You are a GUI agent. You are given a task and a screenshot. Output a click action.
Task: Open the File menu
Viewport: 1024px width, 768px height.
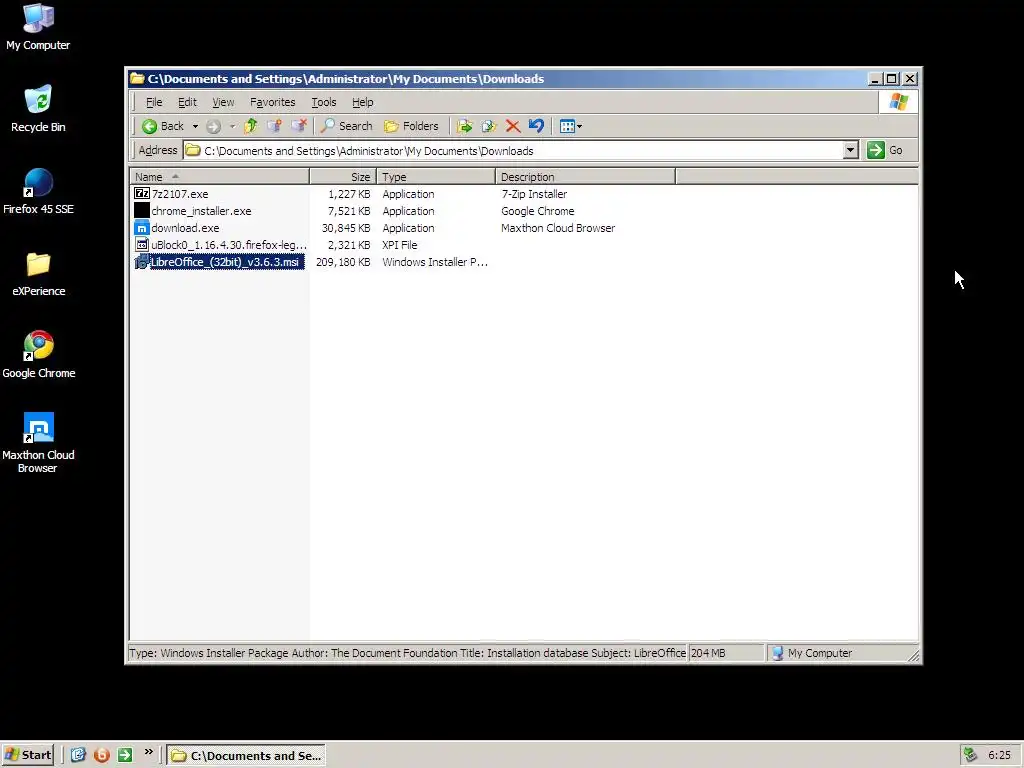coord(154,102)
